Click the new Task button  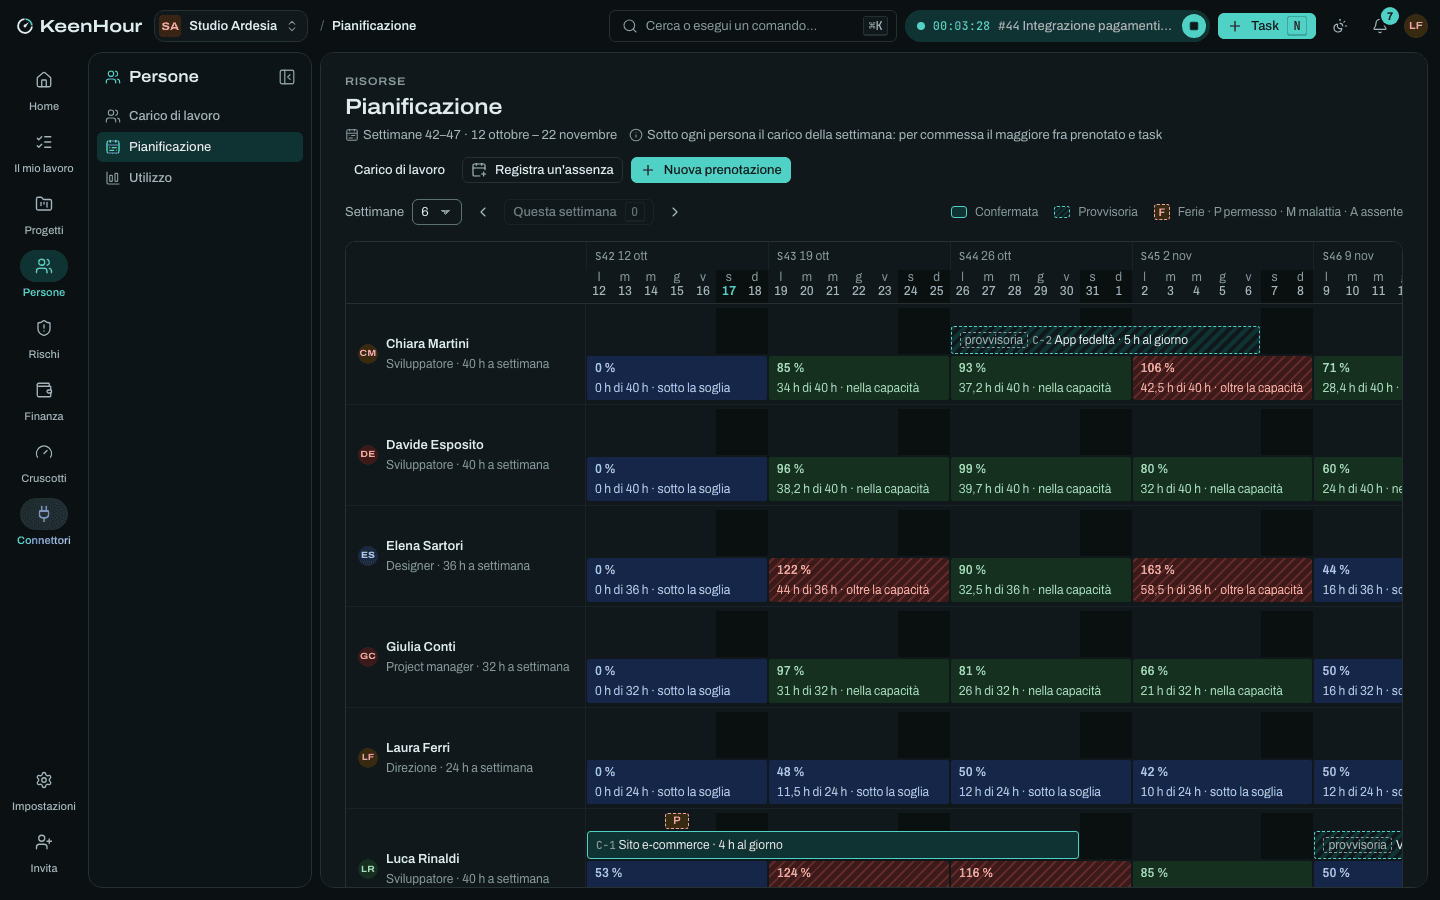pos(1266,26)
